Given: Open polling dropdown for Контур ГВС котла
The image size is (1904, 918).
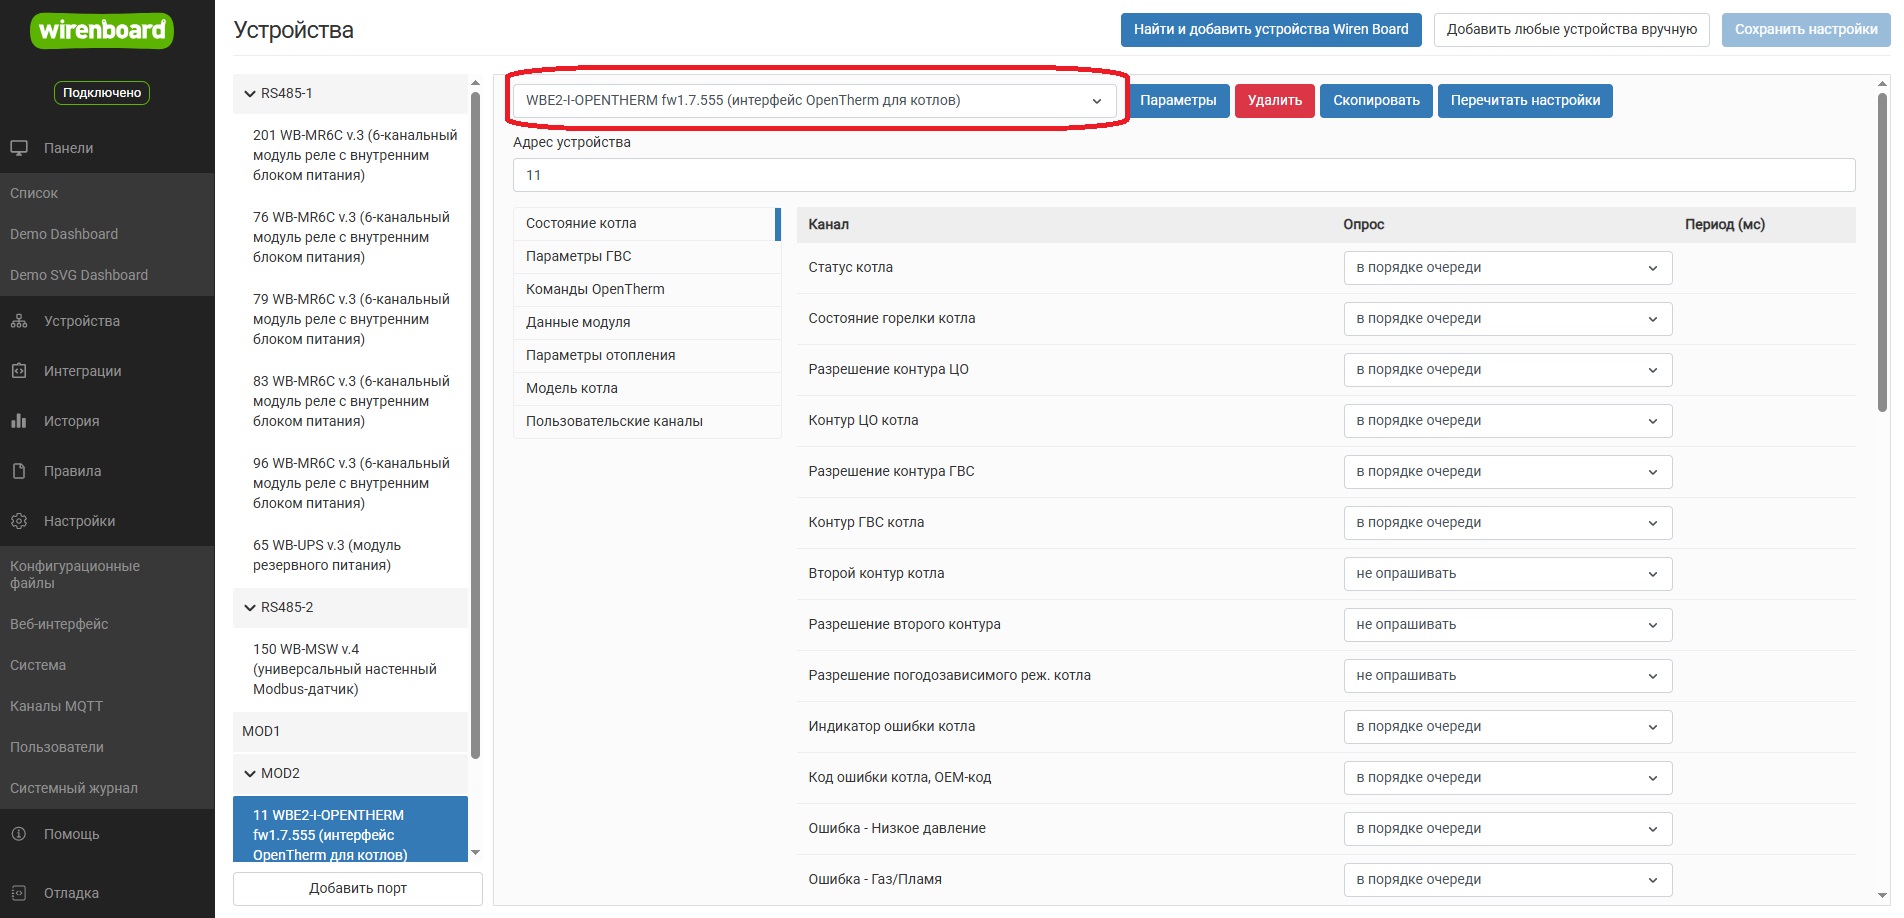Looking at the screenshot, I should click(x=1507, y=523).
